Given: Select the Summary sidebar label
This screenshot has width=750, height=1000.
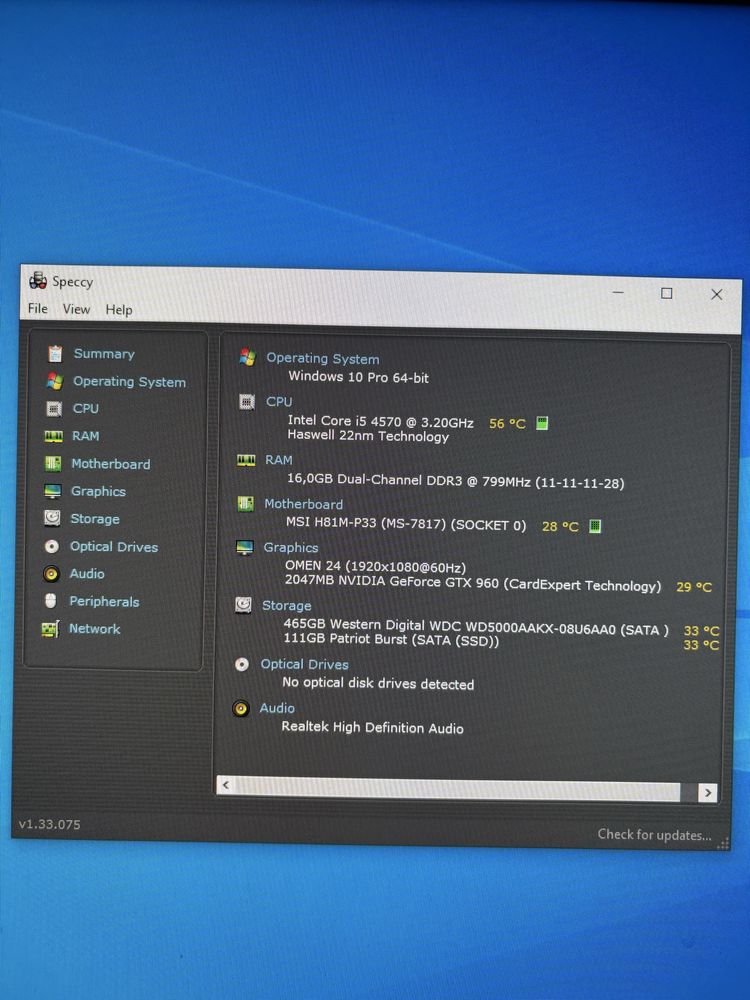Looking at the screenshot, I should pyautogui.click(x=104, y=353).
